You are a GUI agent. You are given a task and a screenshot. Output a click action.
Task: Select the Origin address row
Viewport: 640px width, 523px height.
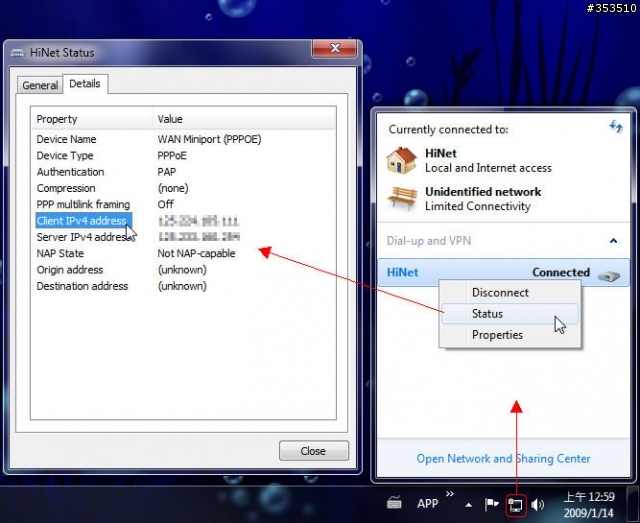click(183, 270)
